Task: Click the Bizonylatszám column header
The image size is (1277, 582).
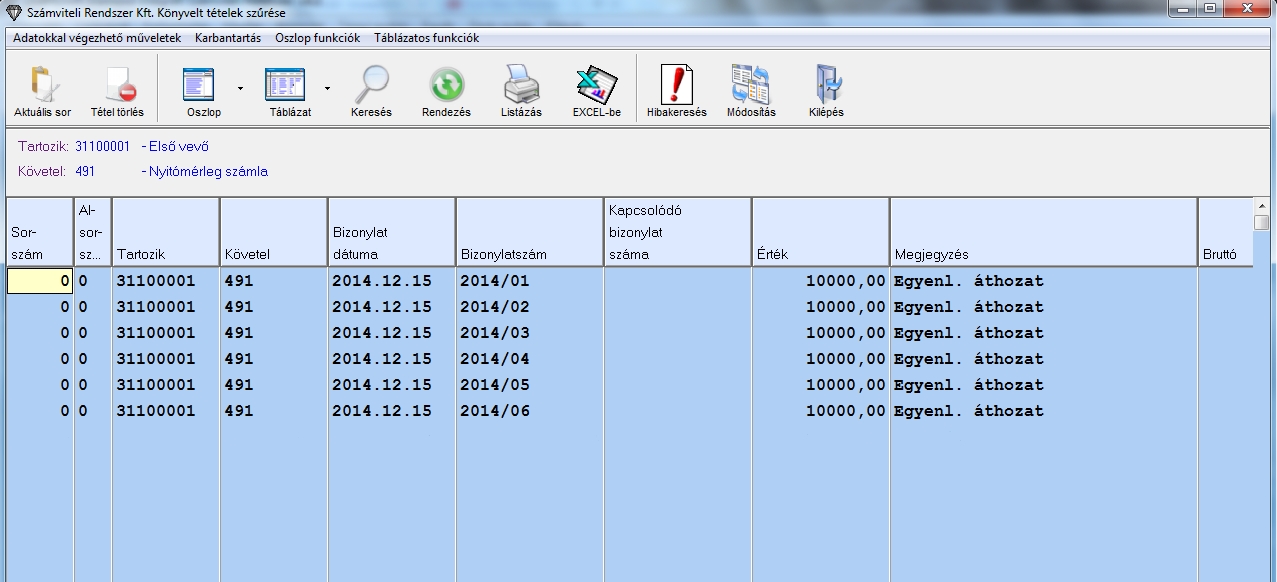Action: click(529, 232)
